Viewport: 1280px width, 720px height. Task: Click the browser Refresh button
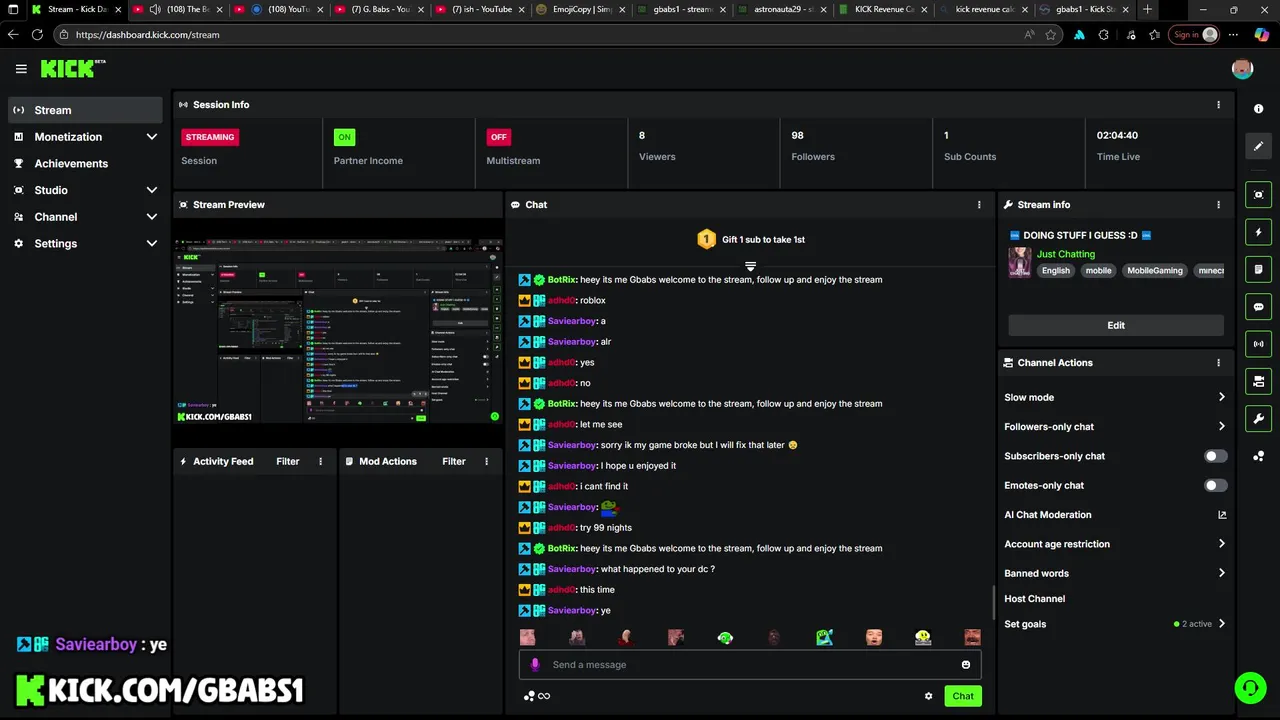click(37, 34)
